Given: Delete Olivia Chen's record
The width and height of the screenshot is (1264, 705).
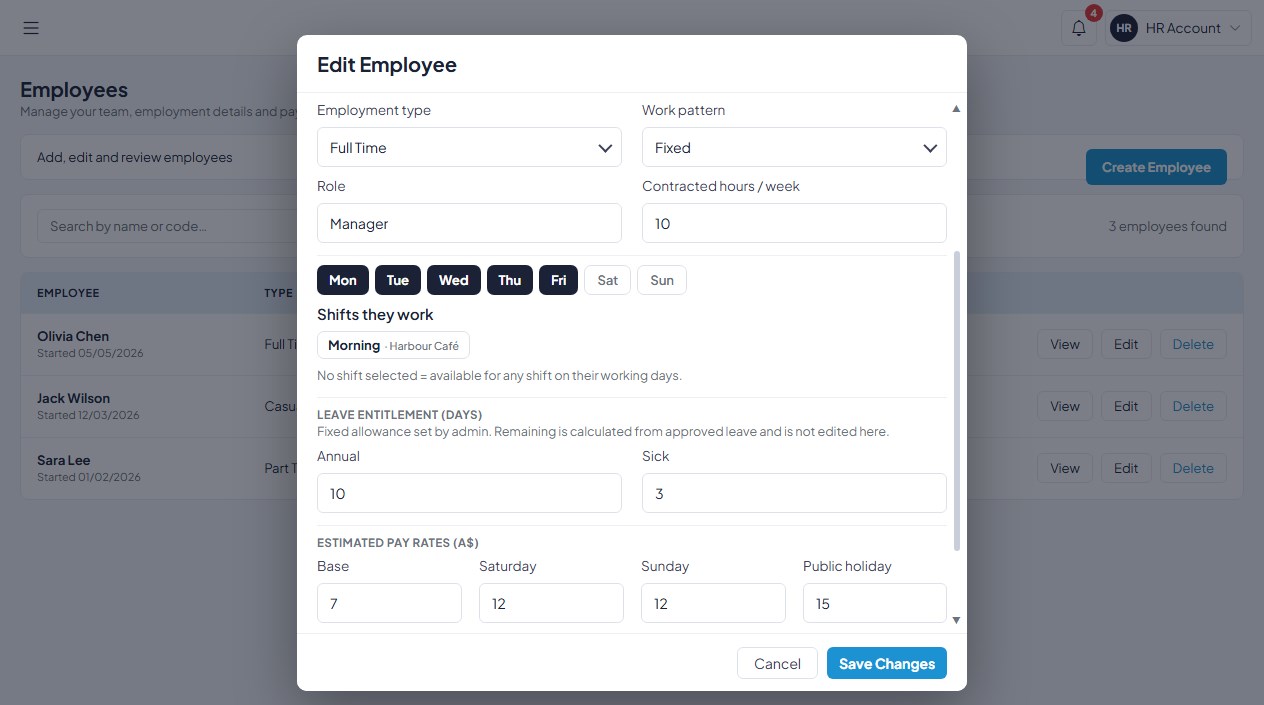Looking at the screenshot, I should tap(1193, 344).
